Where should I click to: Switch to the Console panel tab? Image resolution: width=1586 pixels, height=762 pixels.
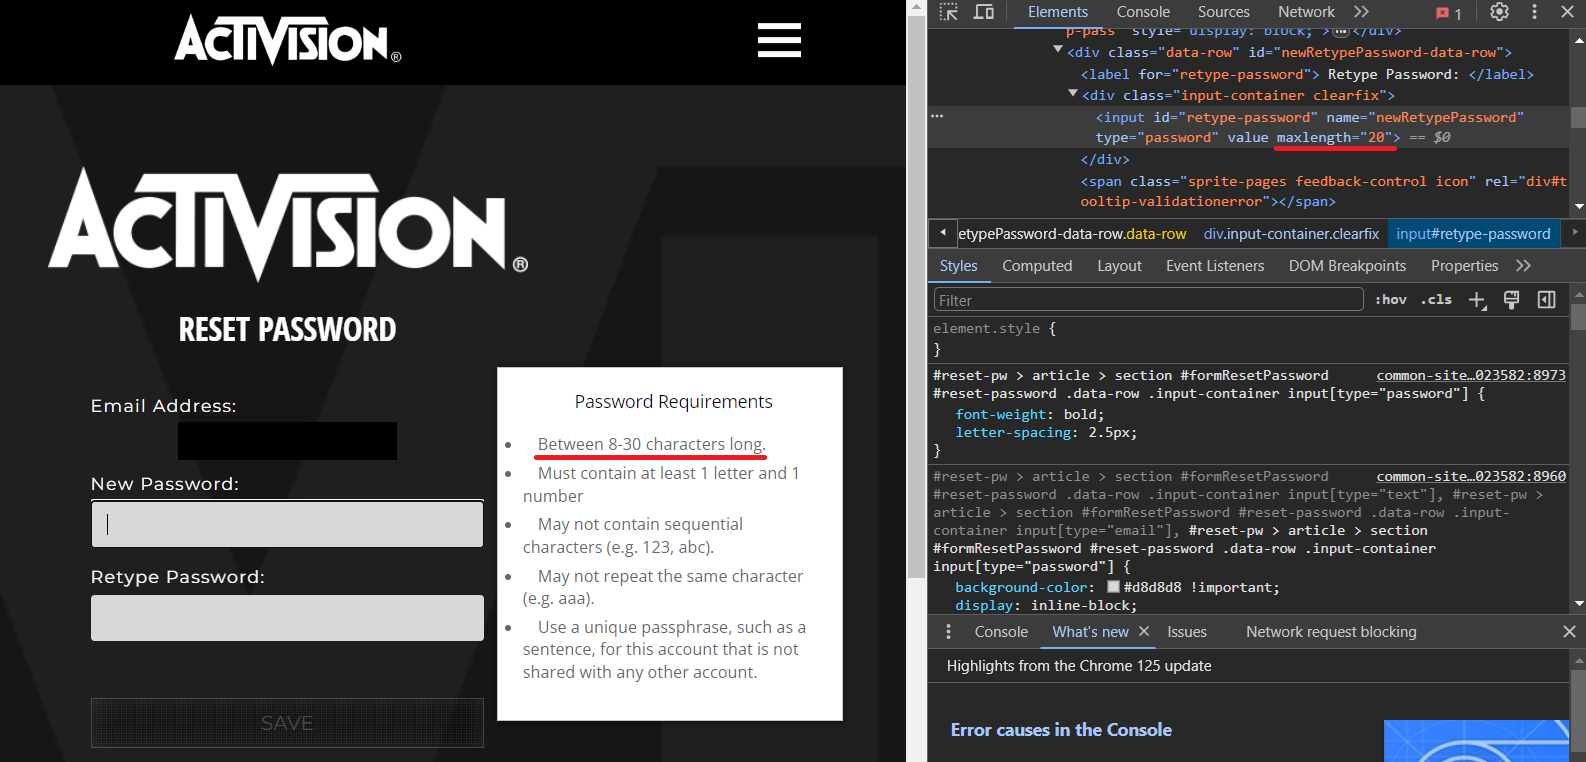(1143, 12)
